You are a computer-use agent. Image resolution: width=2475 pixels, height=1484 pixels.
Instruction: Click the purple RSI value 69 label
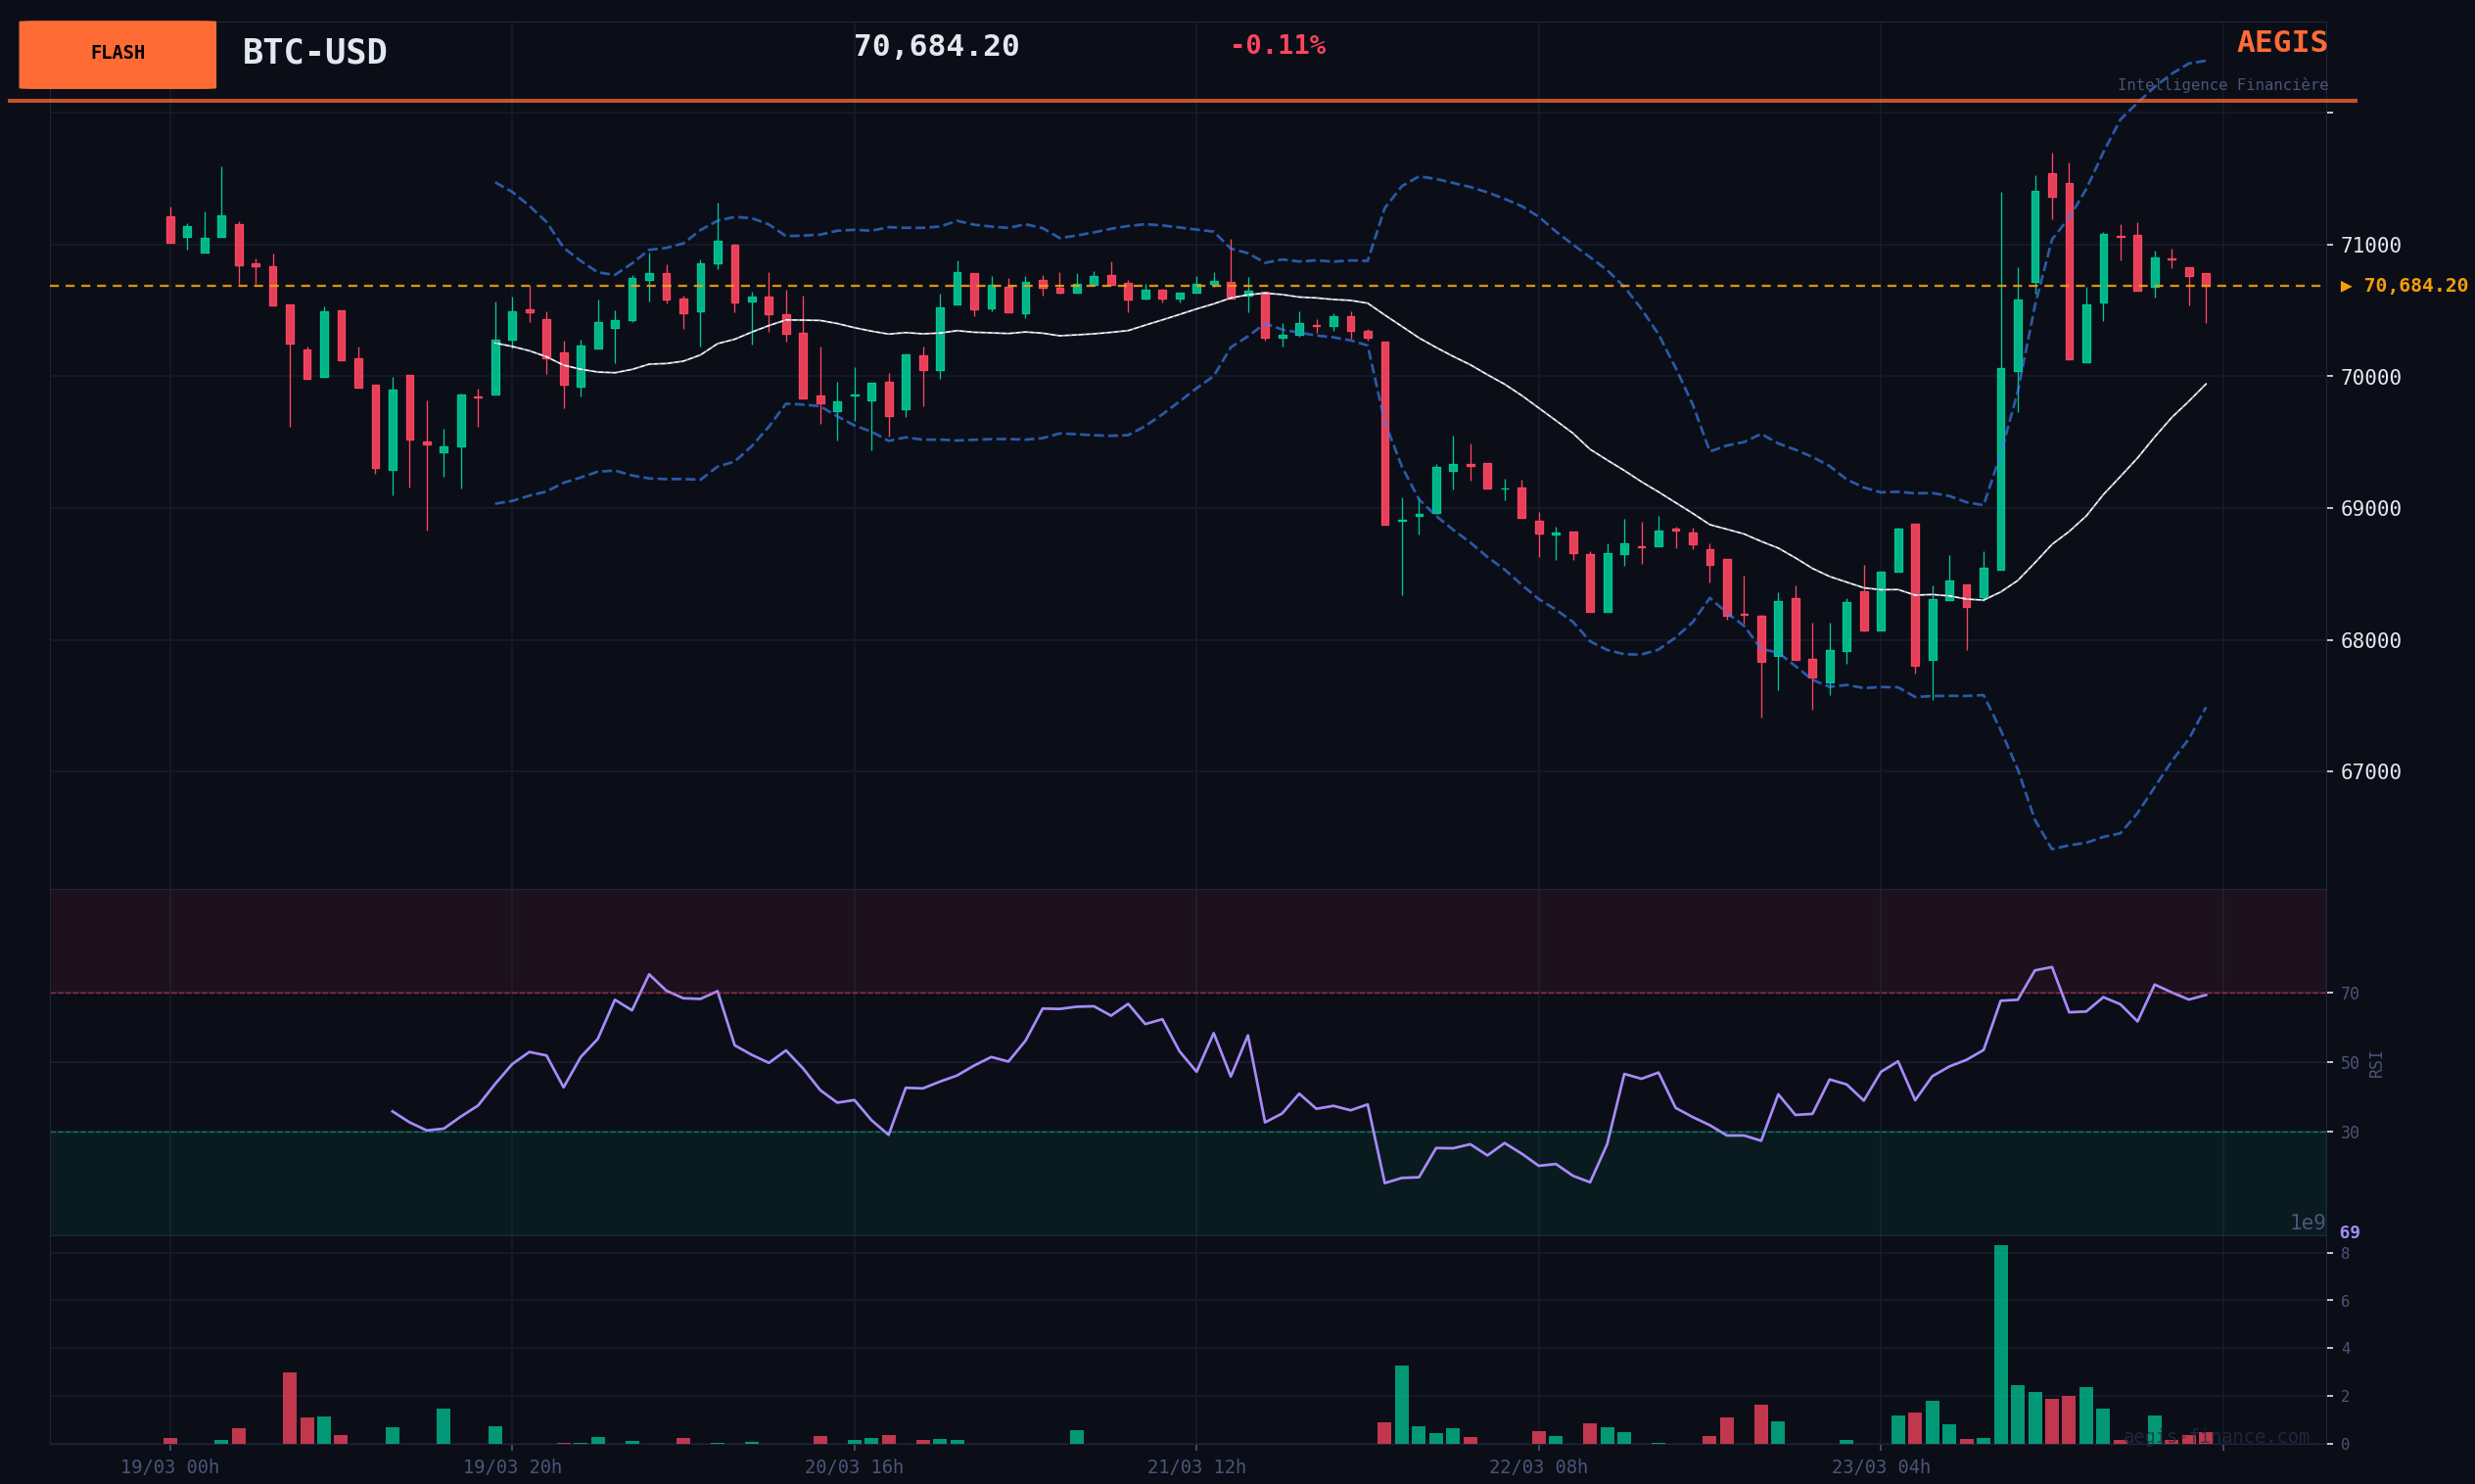[2349, 1232]
